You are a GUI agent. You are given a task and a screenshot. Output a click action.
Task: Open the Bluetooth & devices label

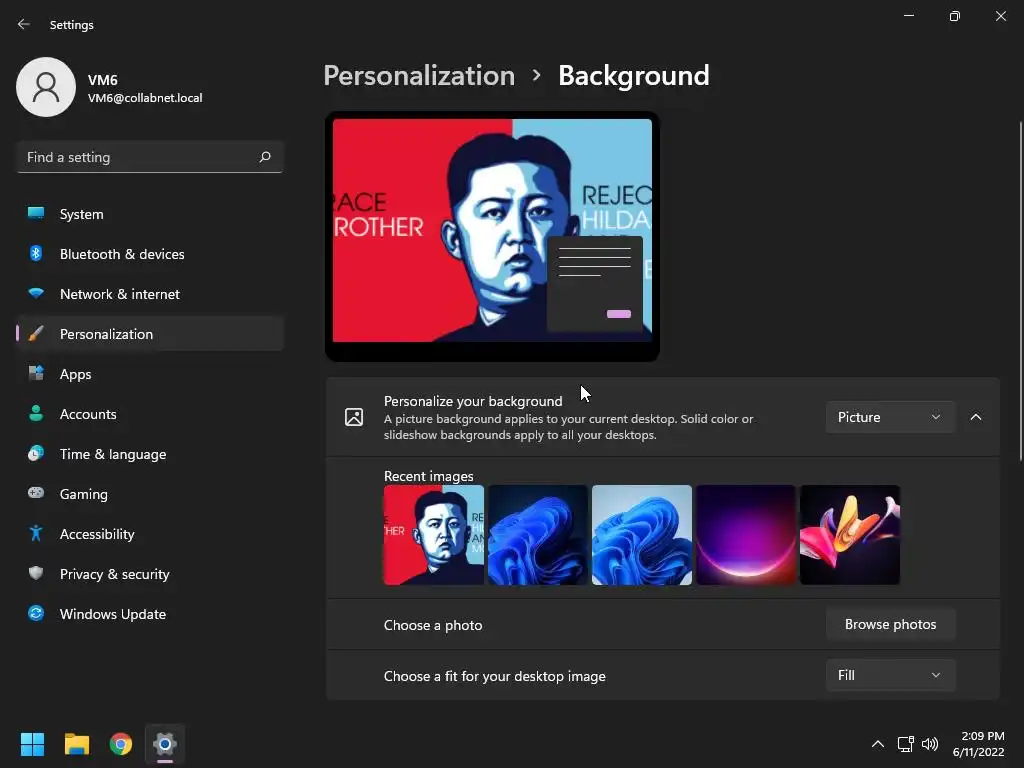click(x=122, y=254)
